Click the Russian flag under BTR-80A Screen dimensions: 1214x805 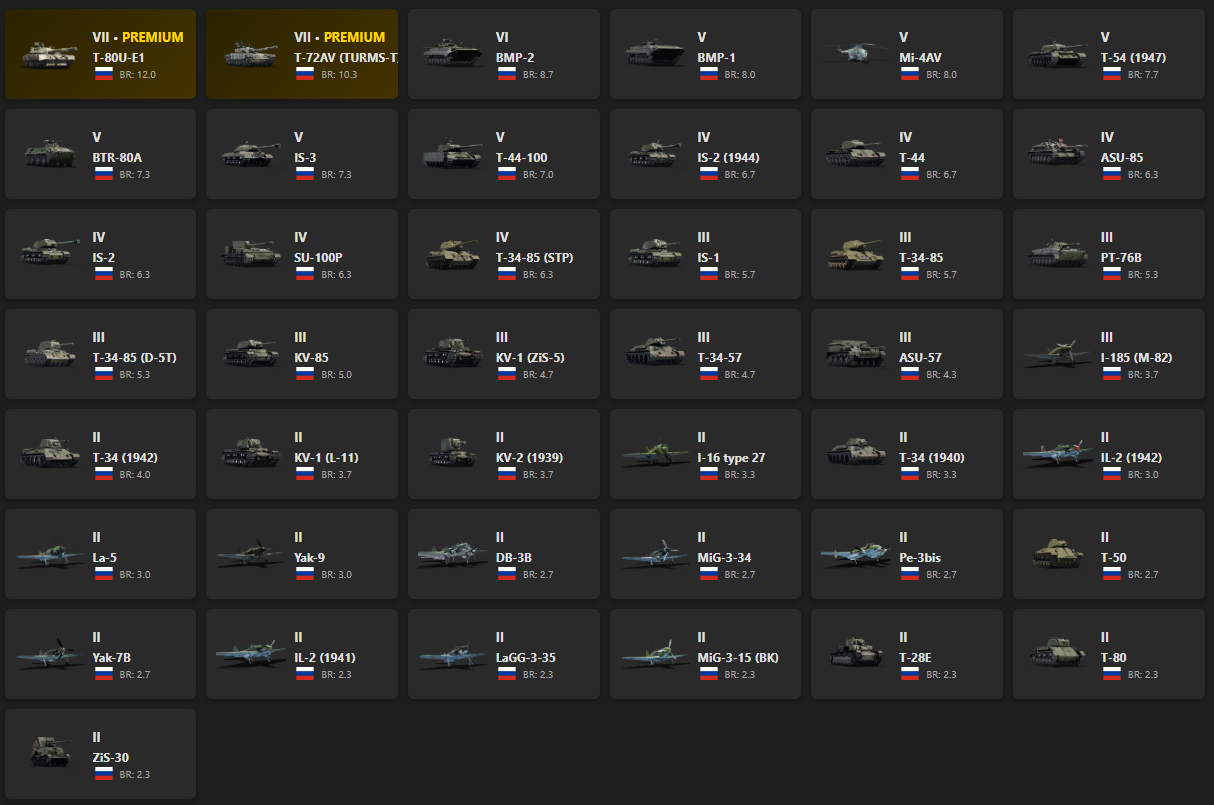(103, 174)
